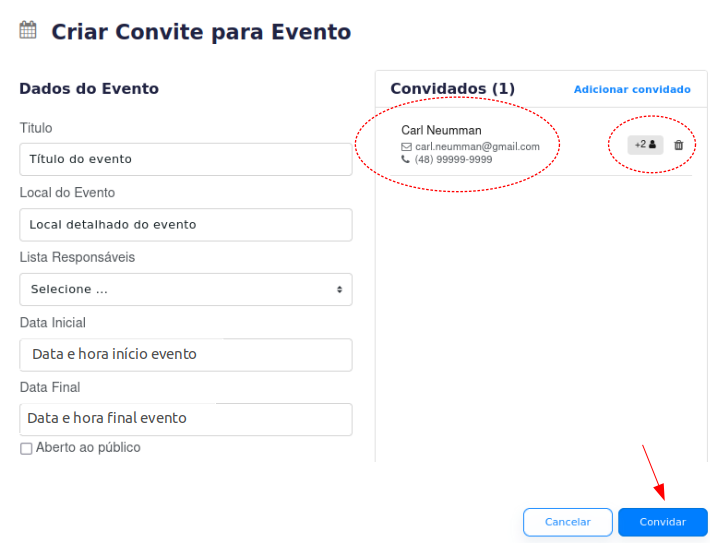The height and width of the screenshot is (556, 710).
Task: Click the Convidados (1) heading
Action: pyautogui.click(x=452, y=89)
